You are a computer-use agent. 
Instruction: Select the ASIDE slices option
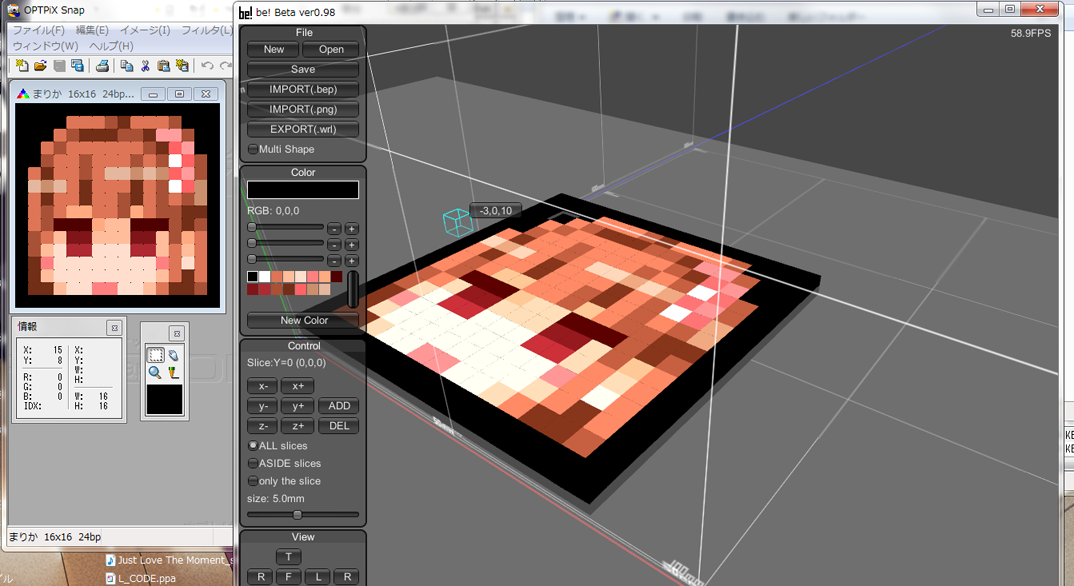(x=253, y=464)
